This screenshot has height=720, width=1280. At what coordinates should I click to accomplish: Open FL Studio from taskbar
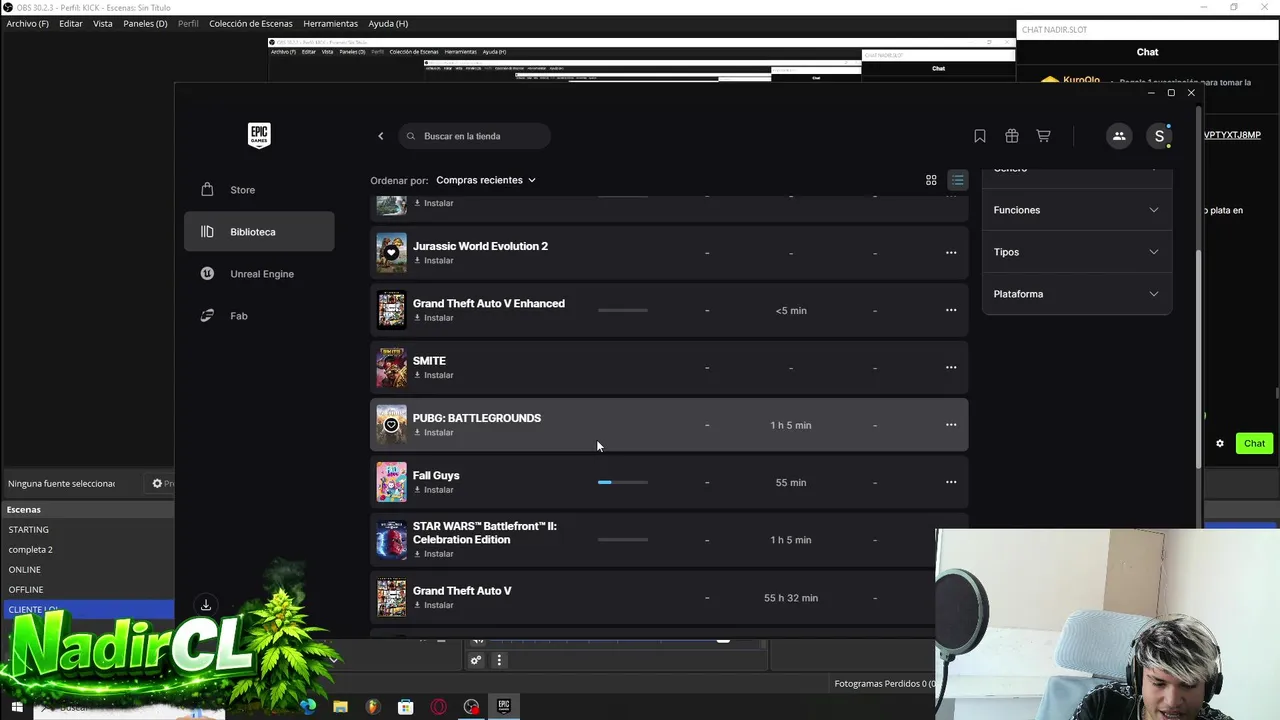[x=373, y=707]
